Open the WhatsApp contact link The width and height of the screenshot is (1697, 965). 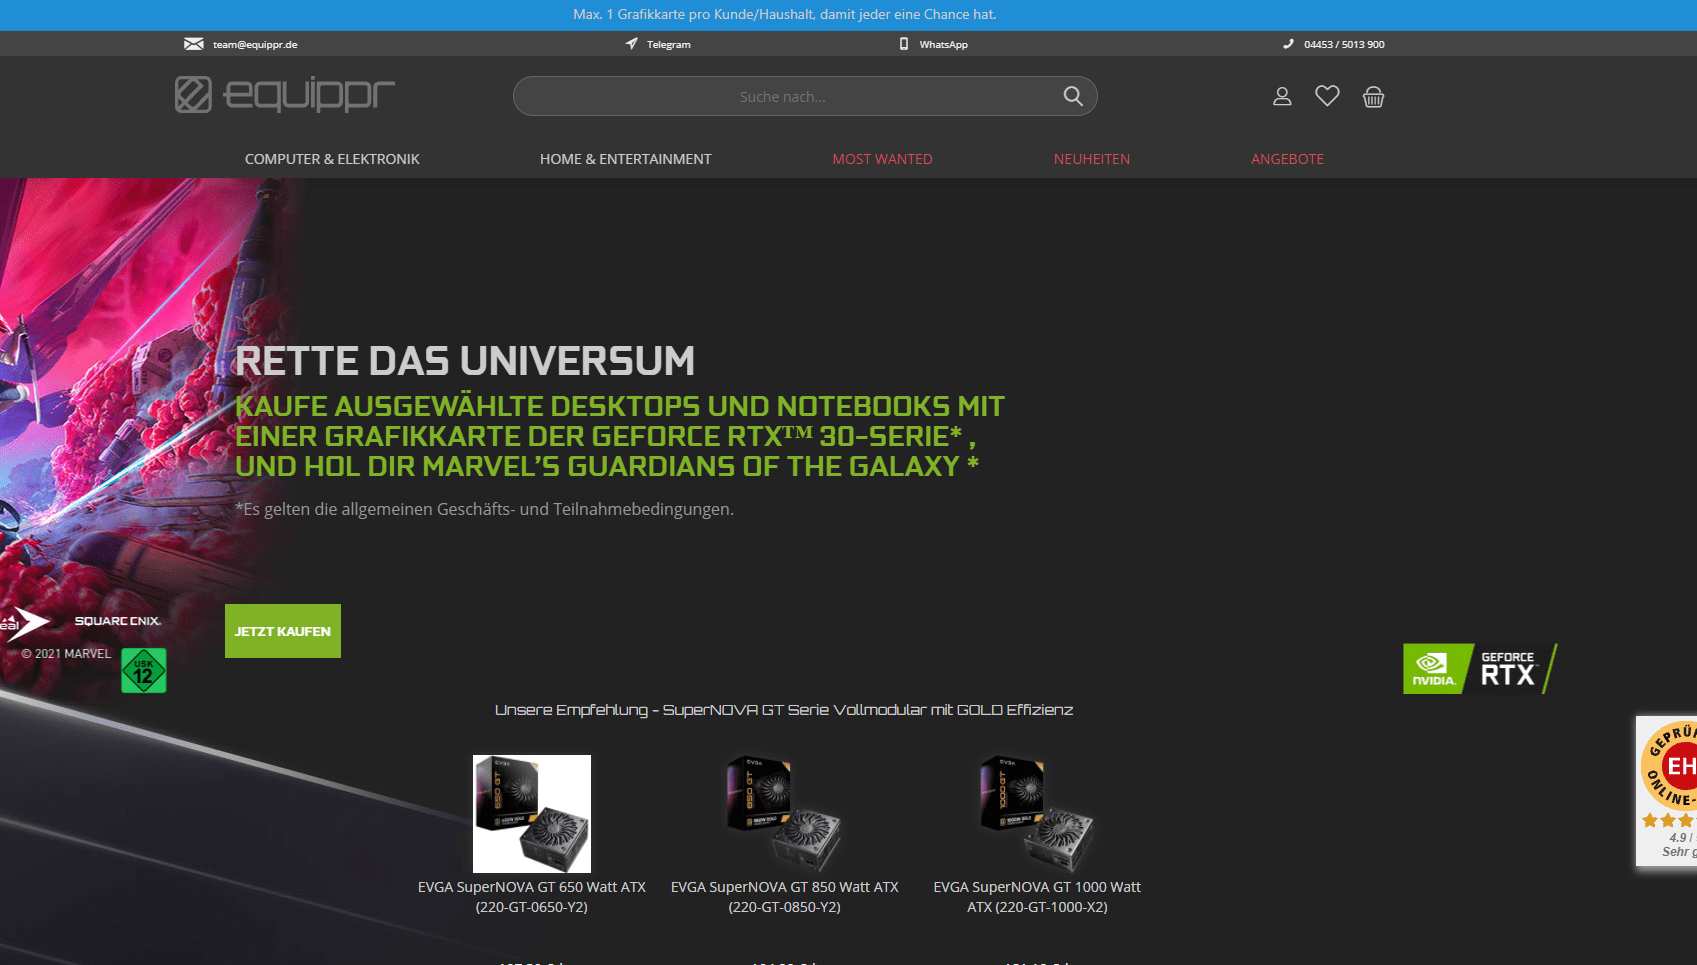[944, 45]
